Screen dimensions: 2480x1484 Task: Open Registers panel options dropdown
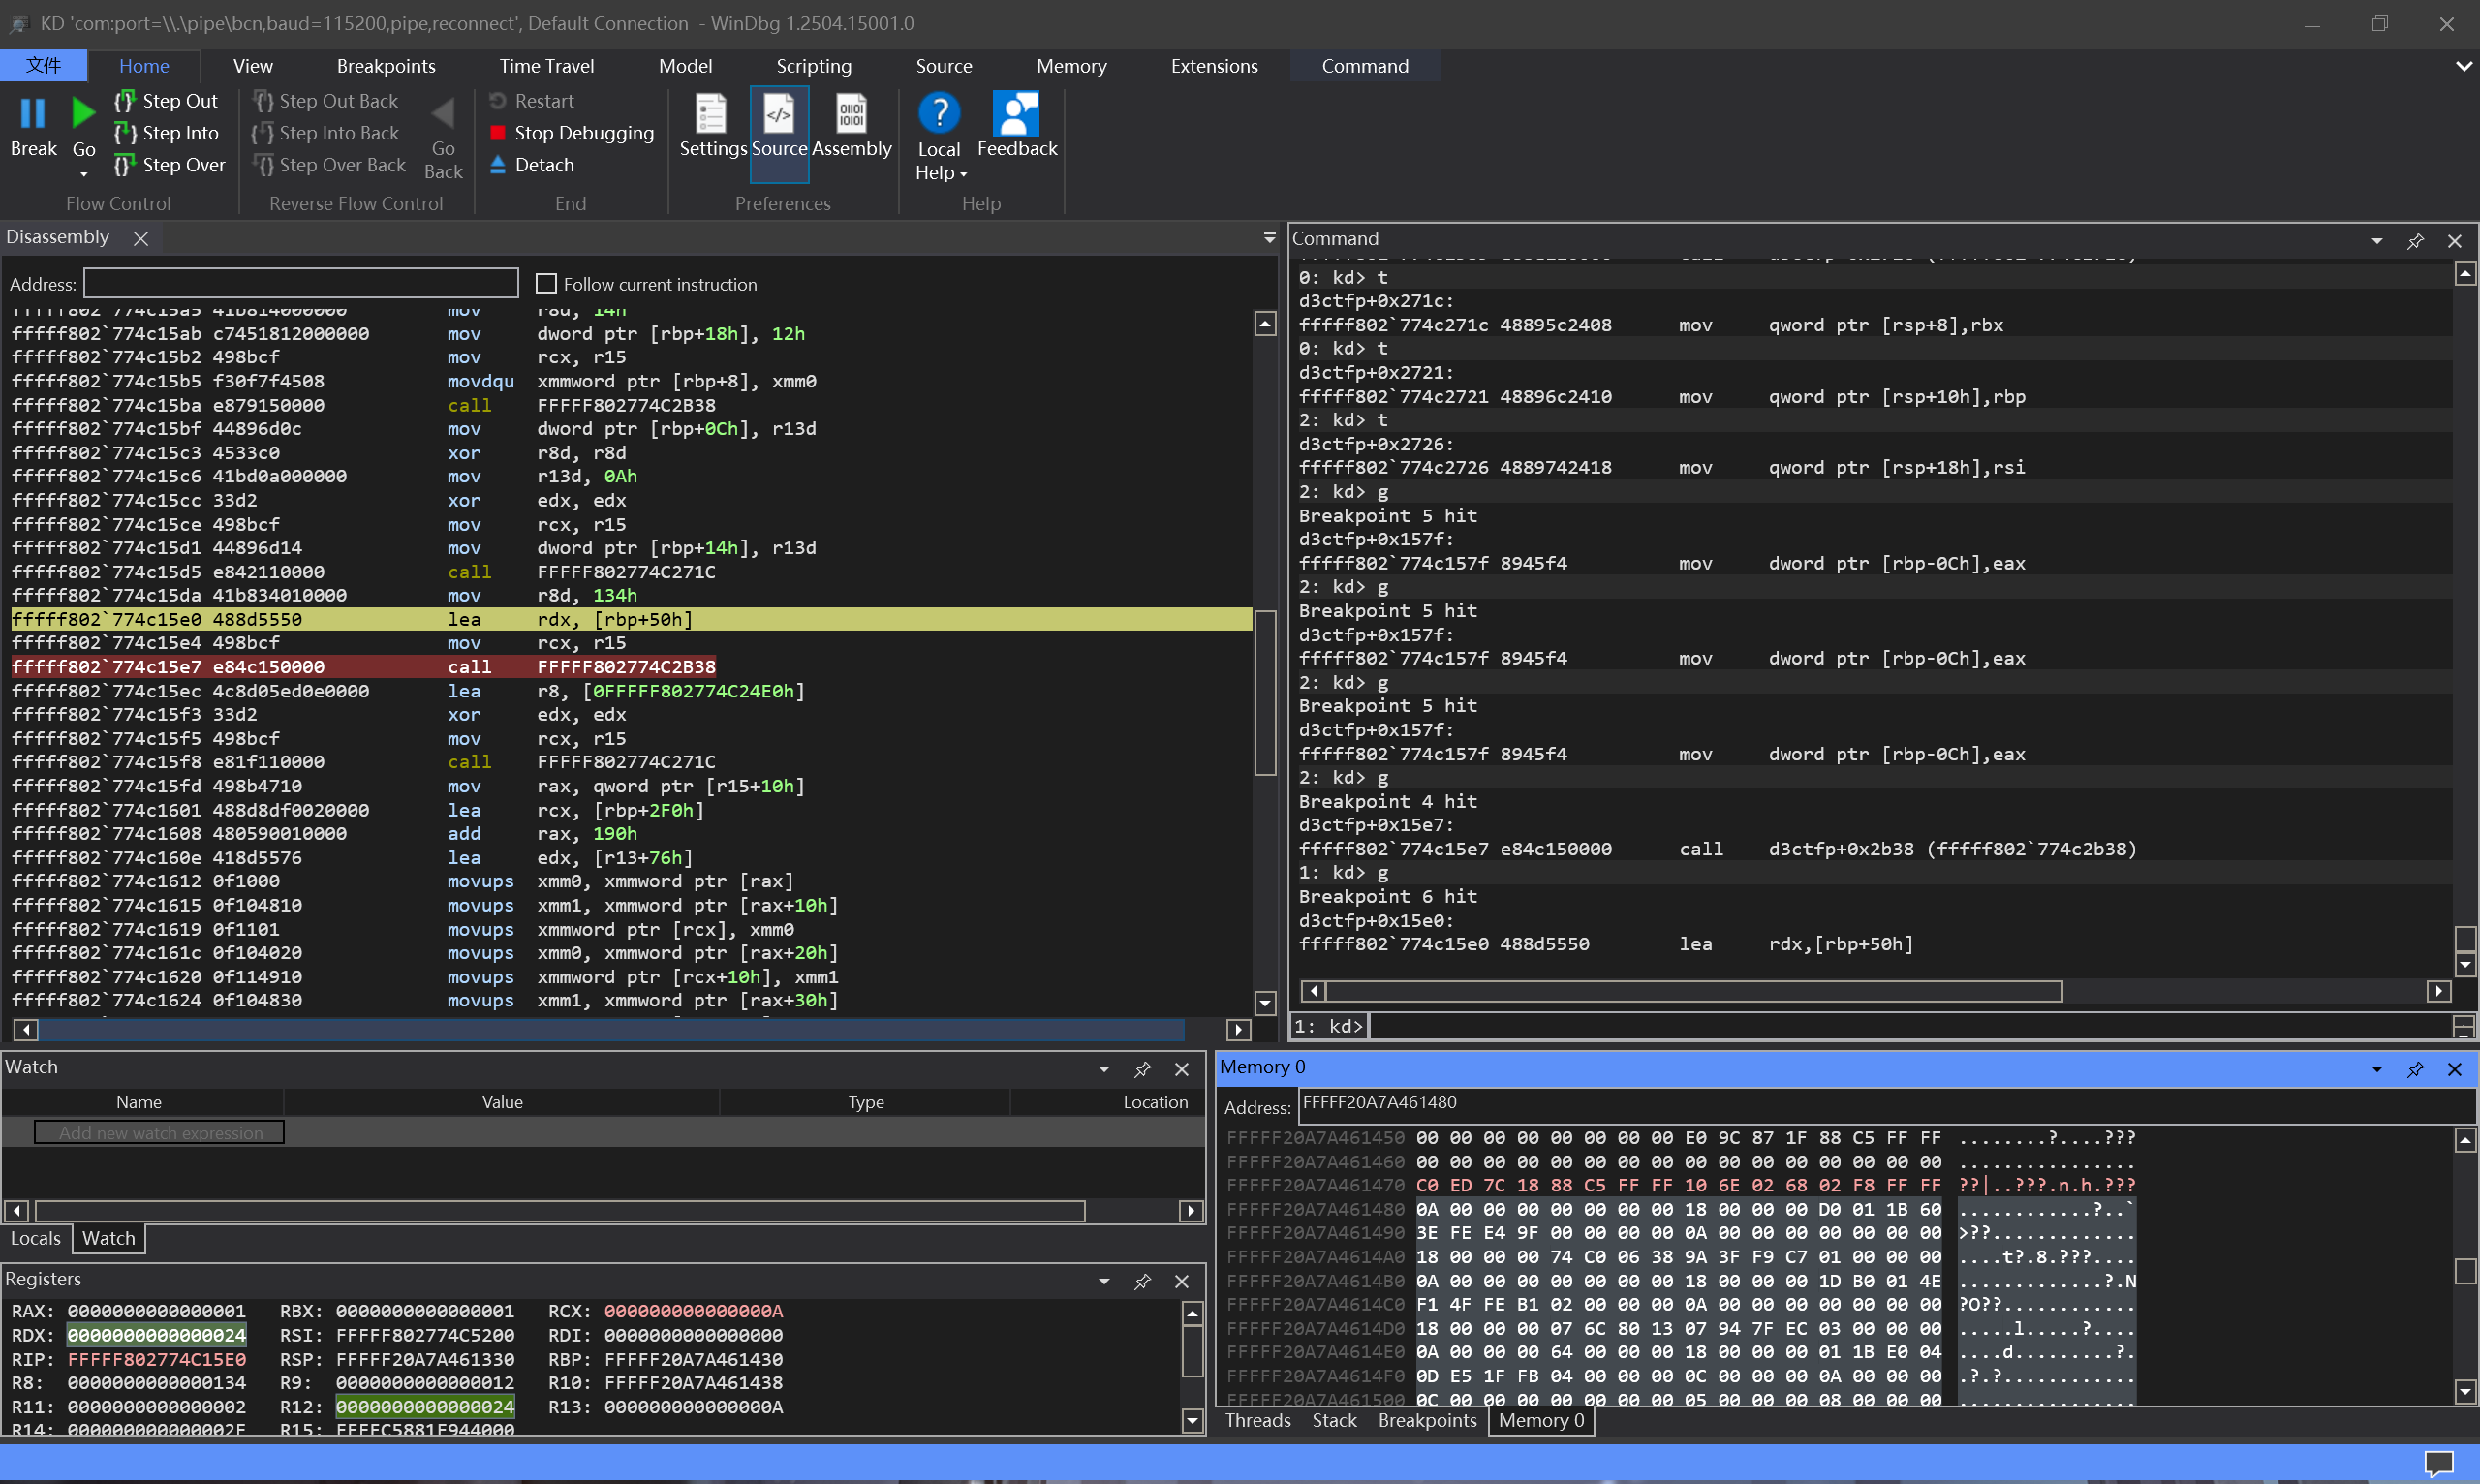point(1104,1282)
